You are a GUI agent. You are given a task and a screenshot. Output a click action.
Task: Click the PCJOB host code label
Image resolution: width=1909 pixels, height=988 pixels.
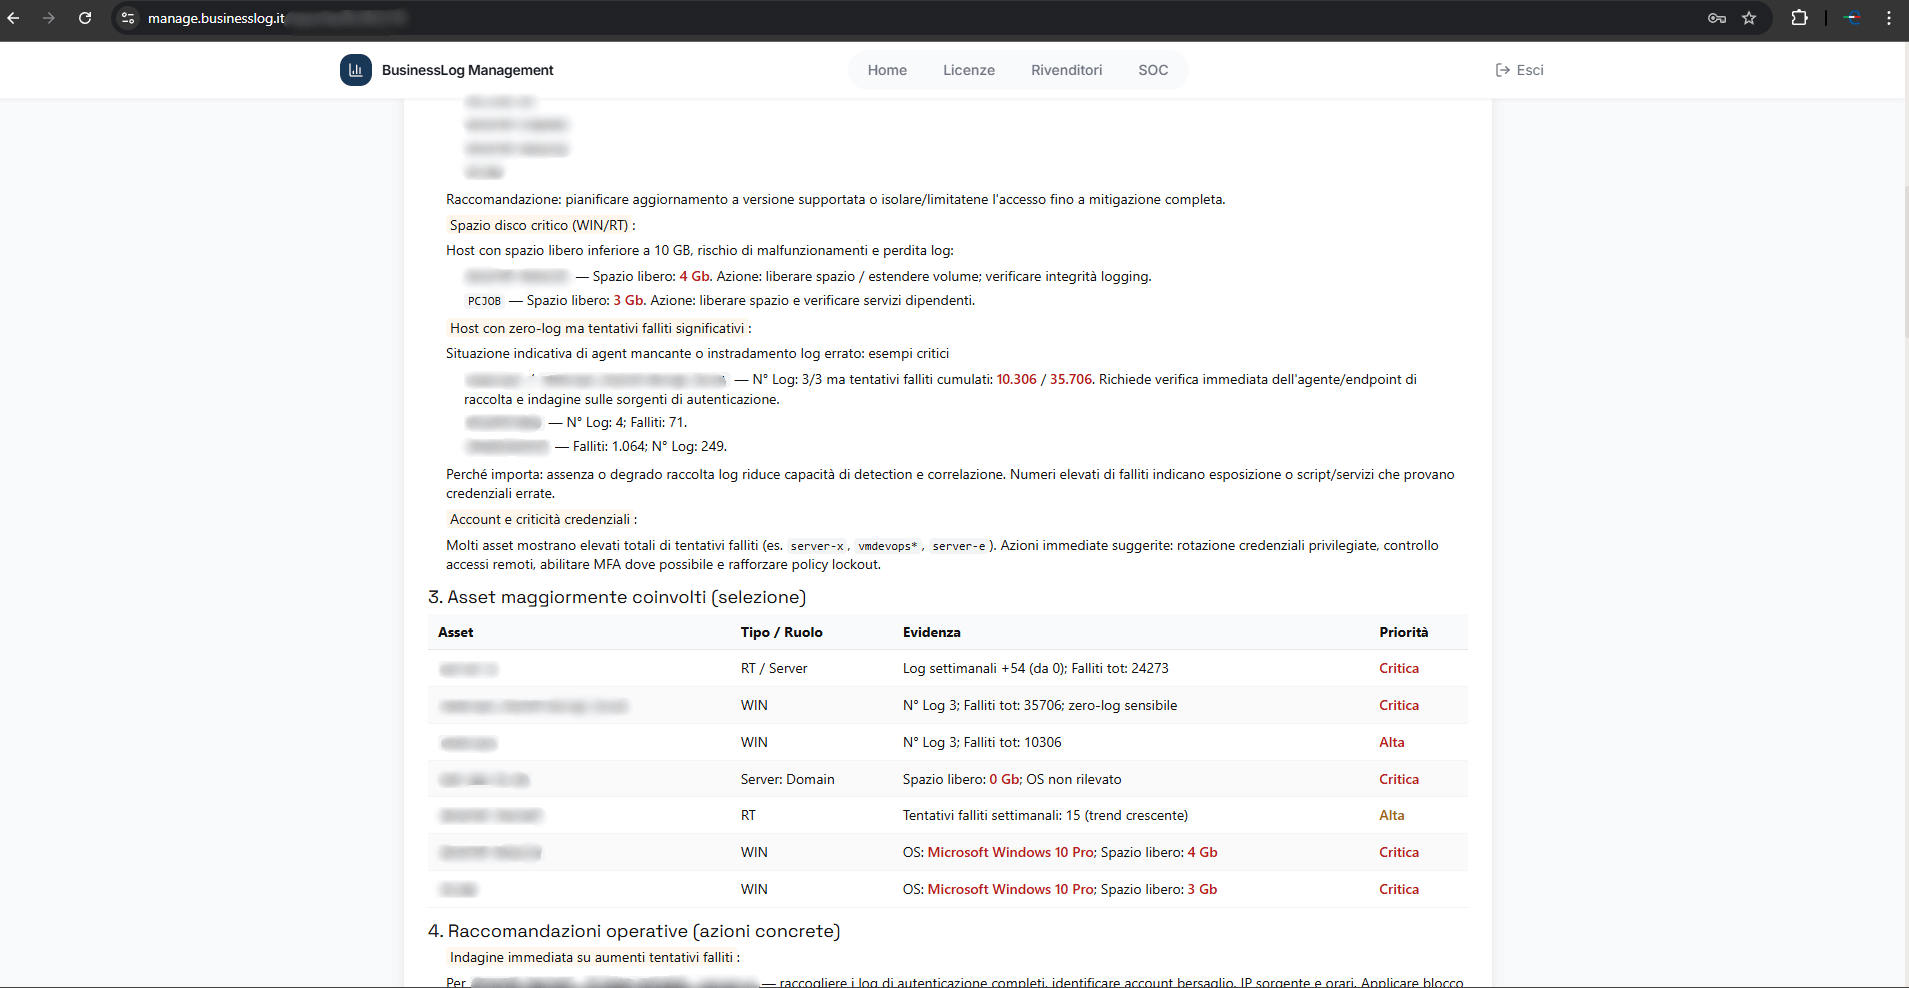pos(485,300)
